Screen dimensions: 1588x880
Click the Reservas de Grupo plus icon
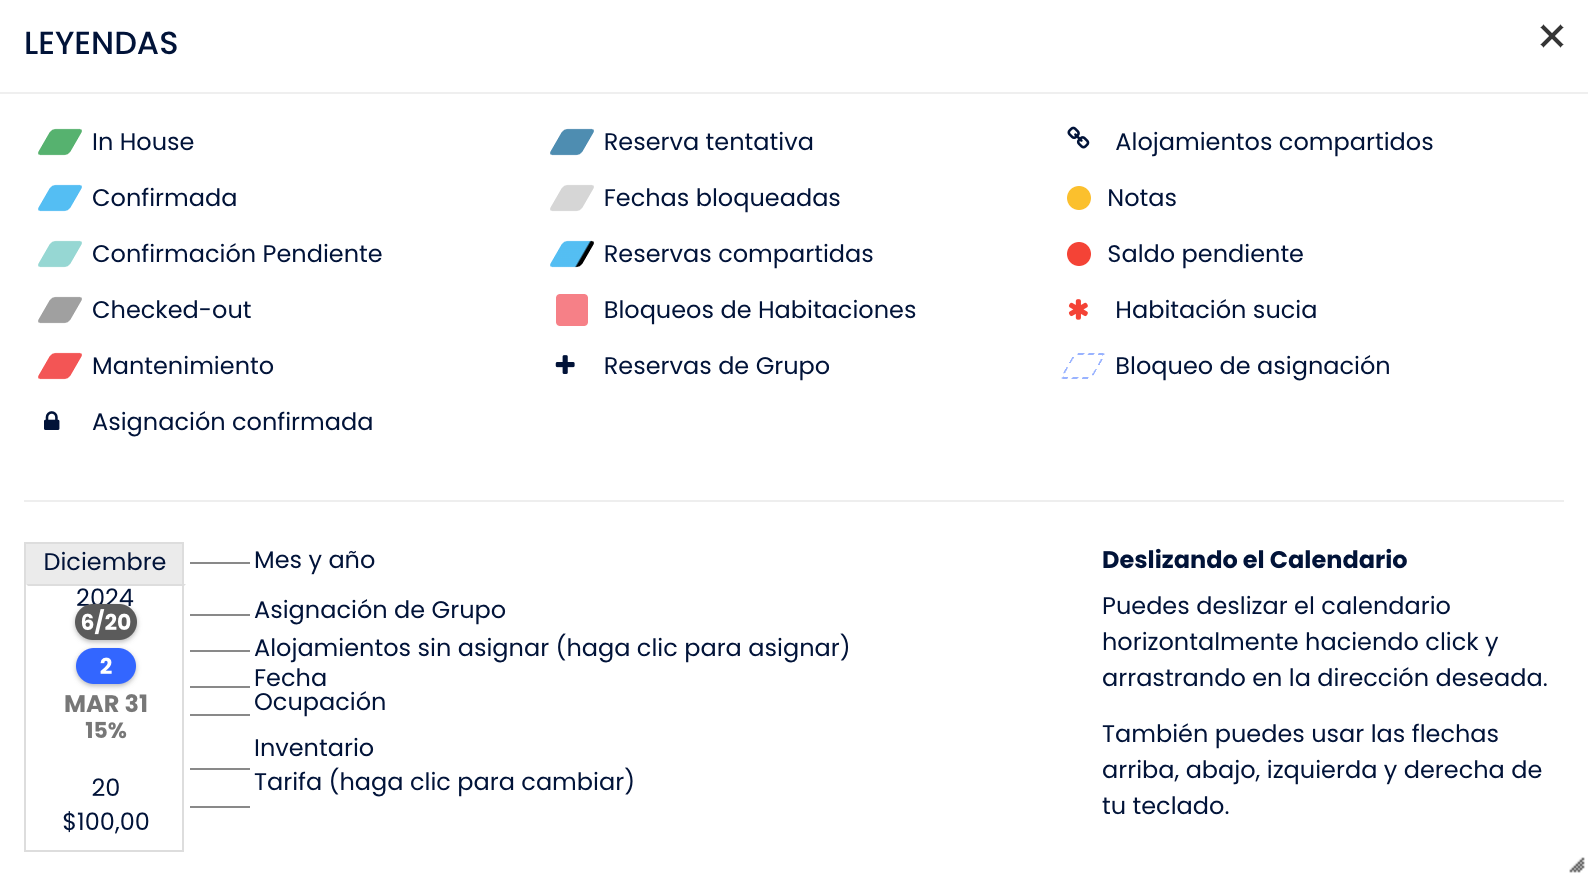pos(565,365)
